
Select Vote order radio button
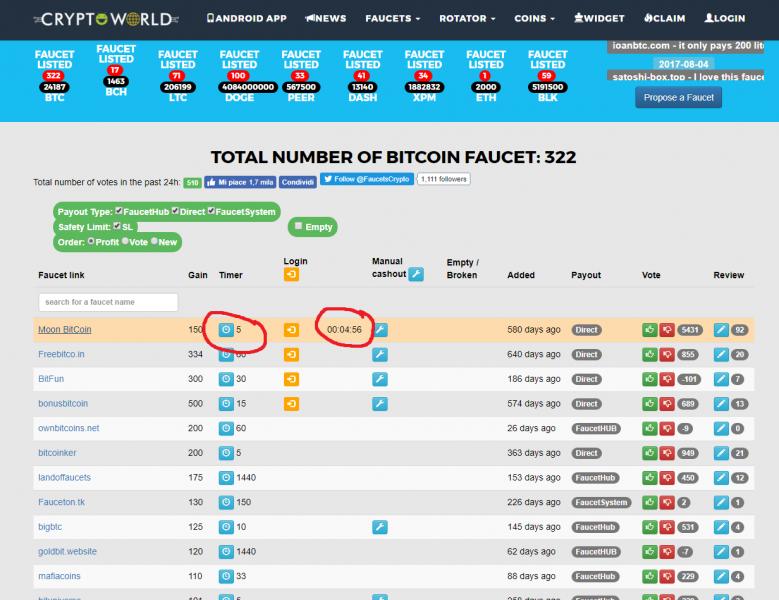[x=125, y=242]
